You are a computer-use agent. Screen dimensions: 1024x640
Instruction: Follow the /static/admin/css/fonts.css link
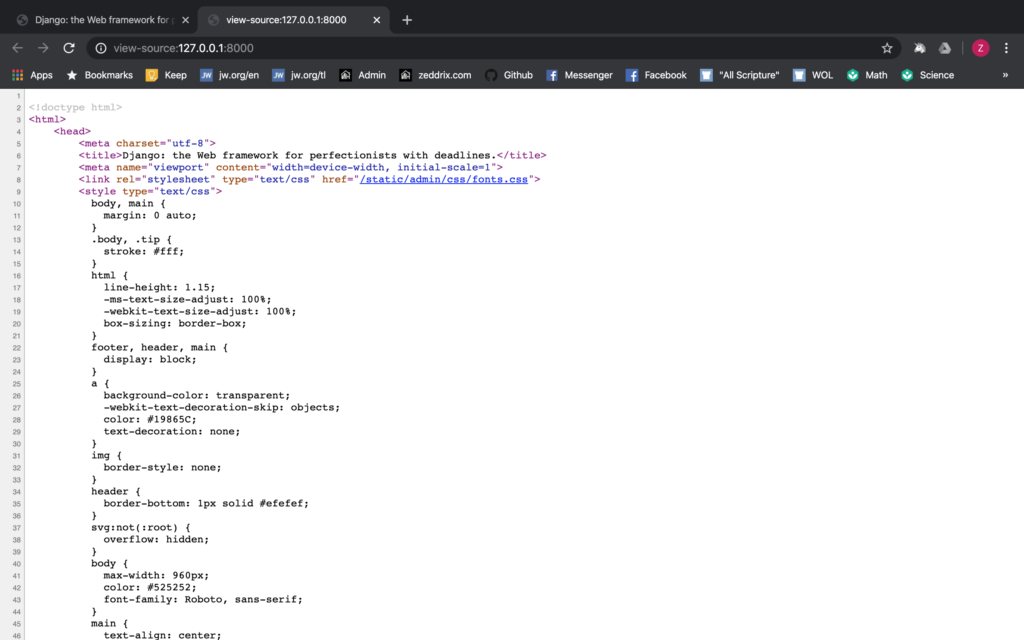[x=443, y=179]
